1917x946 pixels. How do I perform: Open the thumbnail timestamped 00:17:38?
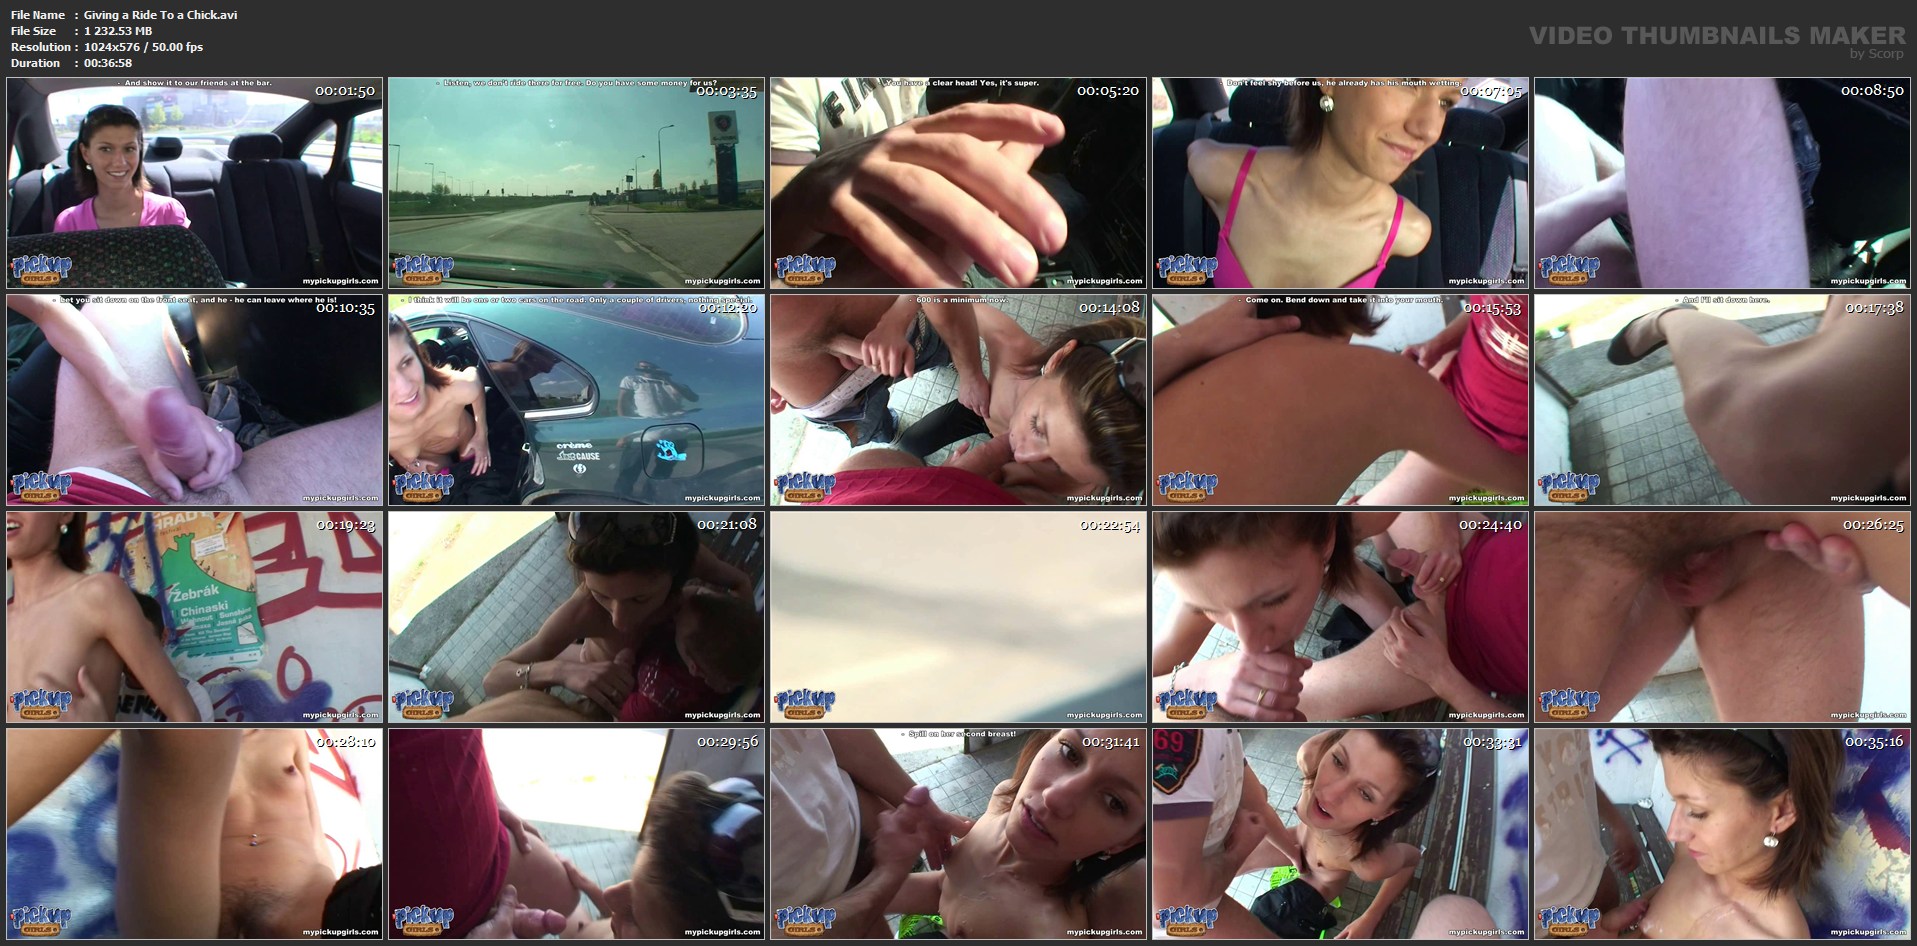point(1722,400)
